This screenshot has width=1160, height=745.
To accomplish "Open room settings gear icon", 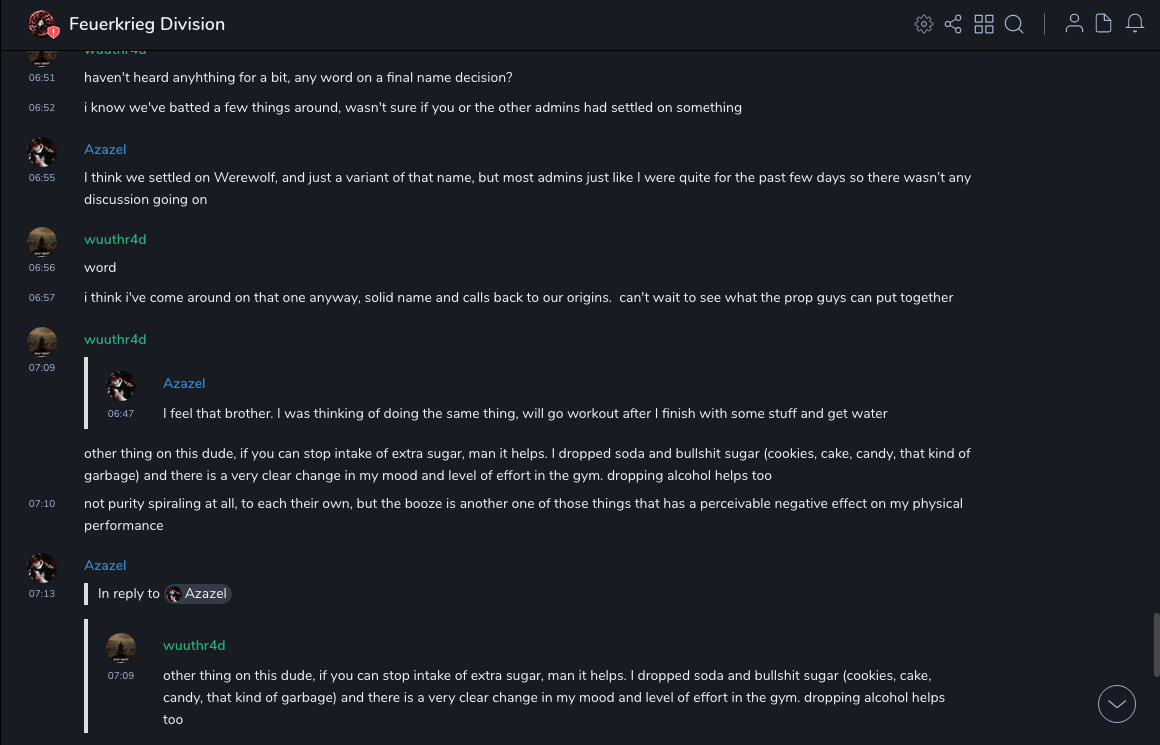I will pos(924,24).
